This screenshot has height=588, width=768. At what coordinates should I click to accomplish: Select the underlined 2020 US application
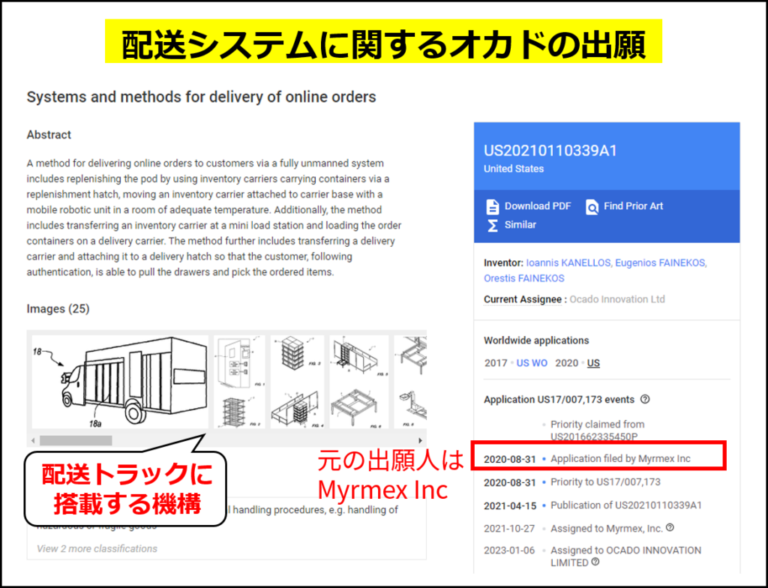pyautogui.click(x=593, y=363)
